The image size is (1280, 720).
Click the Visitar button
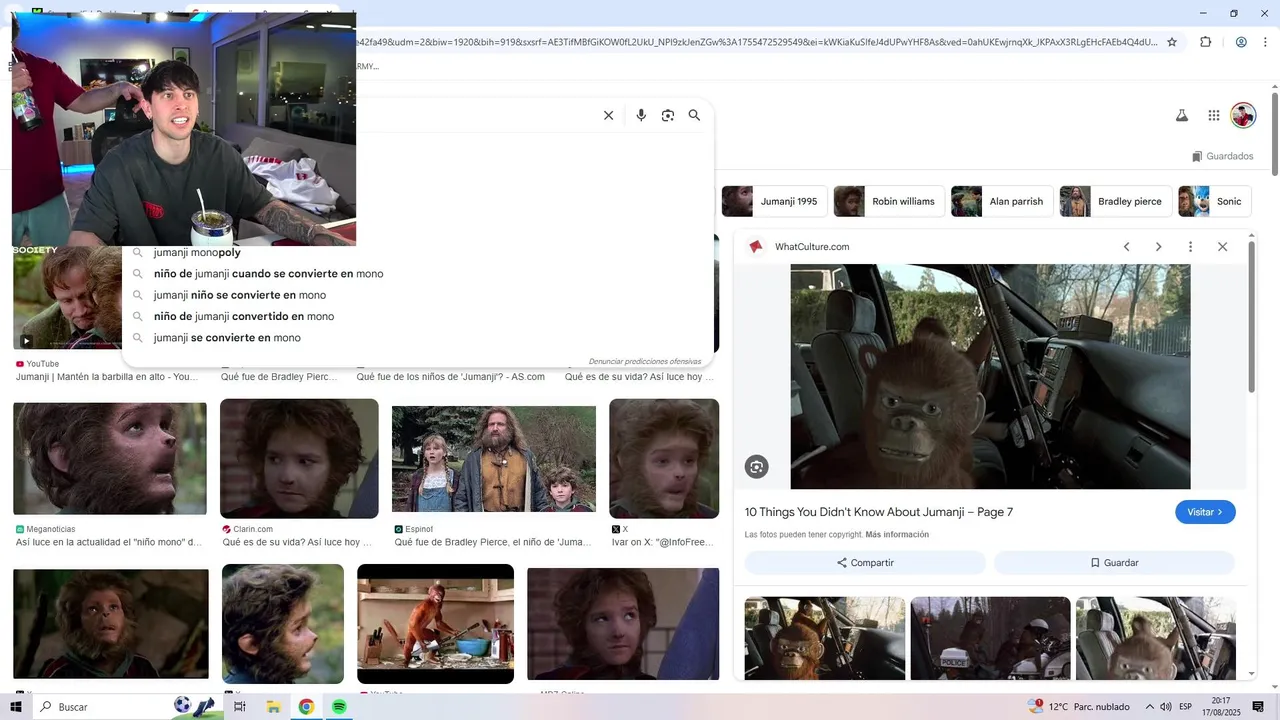1205,512
